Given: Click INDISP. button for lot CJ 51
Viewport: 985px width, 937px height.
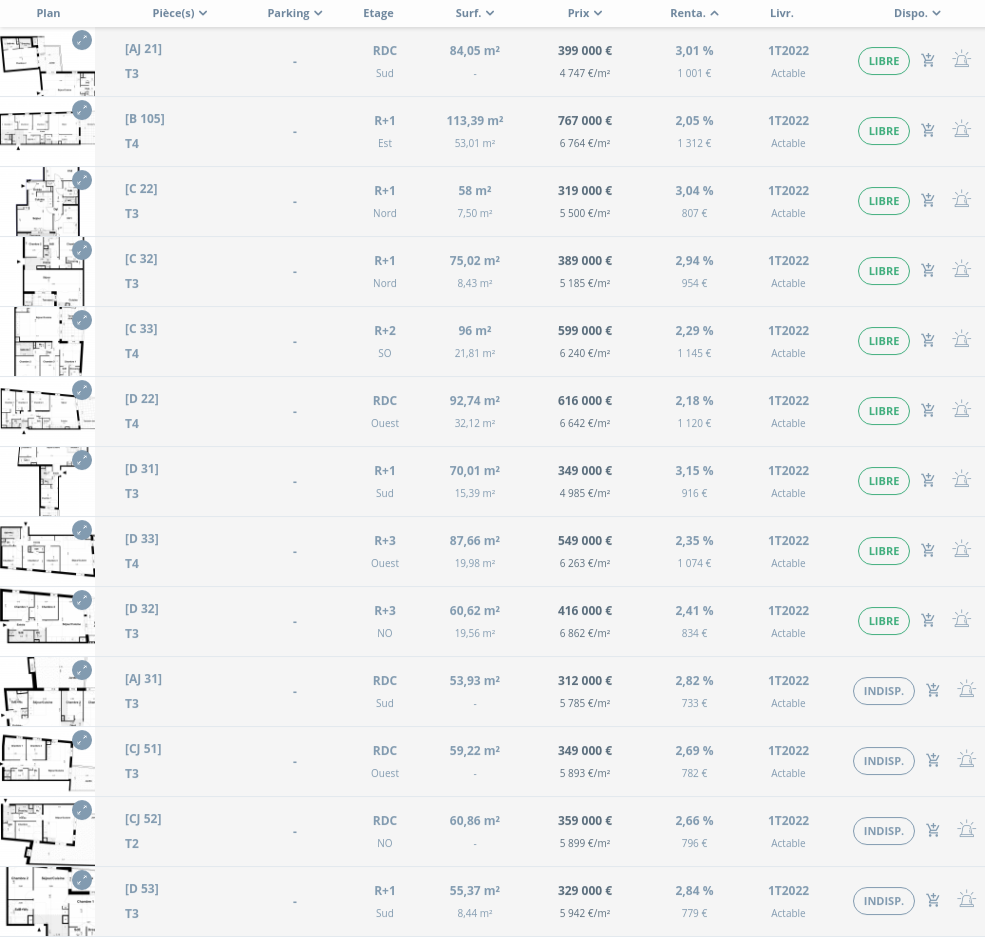Looking at the screenshot, I should pyautogui.click(x=884, y=761).
